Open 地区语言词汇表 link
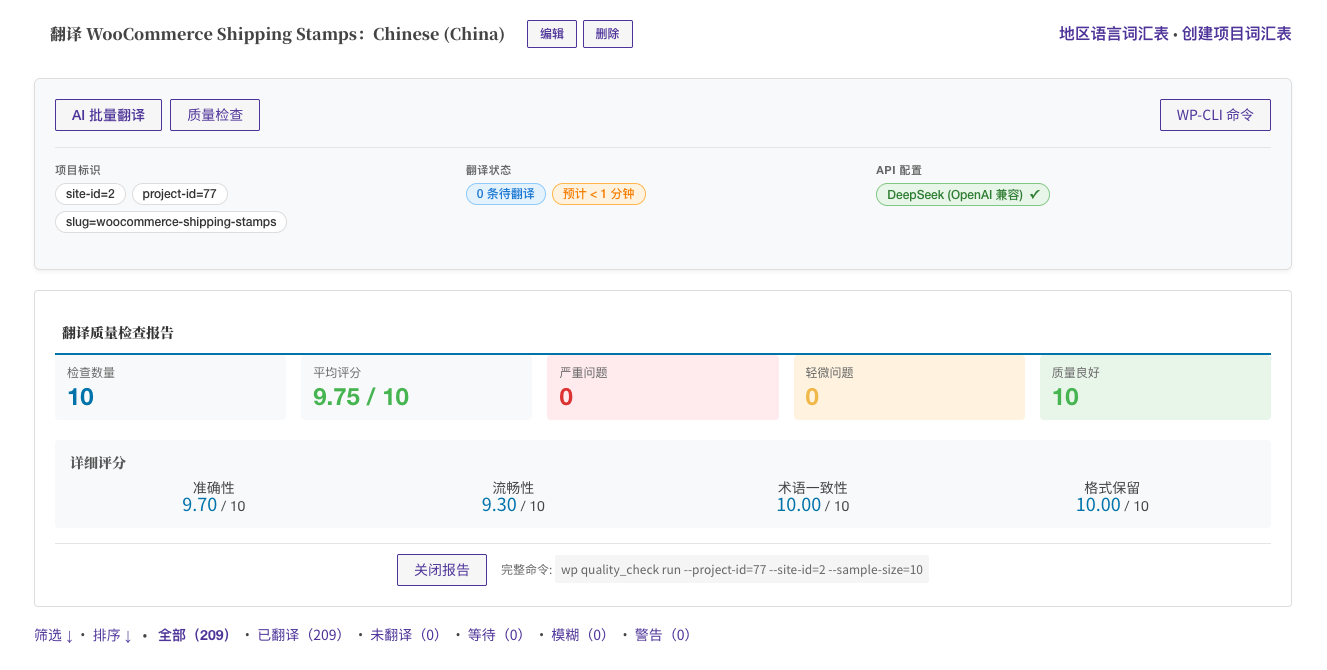 1114,34
